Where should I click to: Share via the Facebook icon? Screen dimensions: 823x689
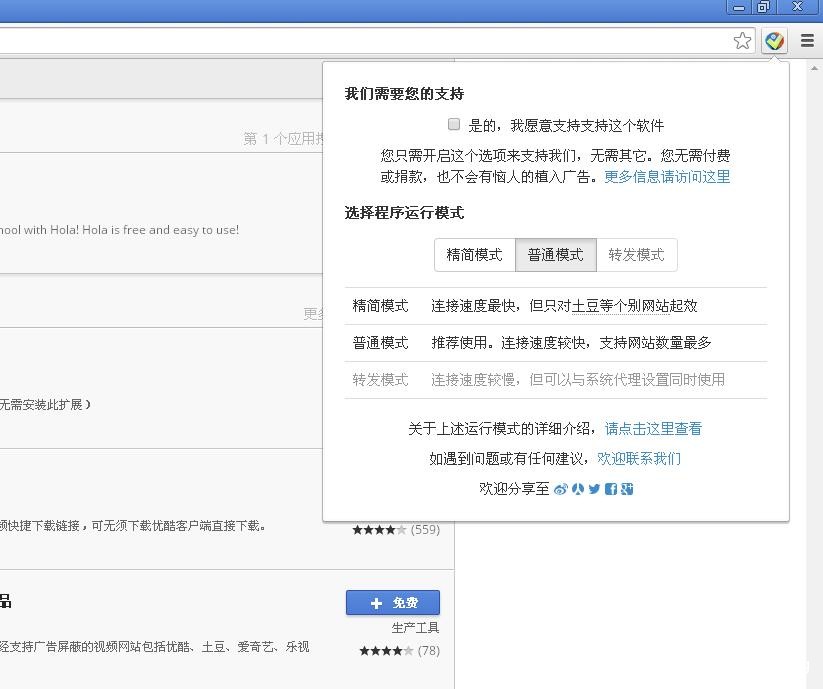(611, 489)
